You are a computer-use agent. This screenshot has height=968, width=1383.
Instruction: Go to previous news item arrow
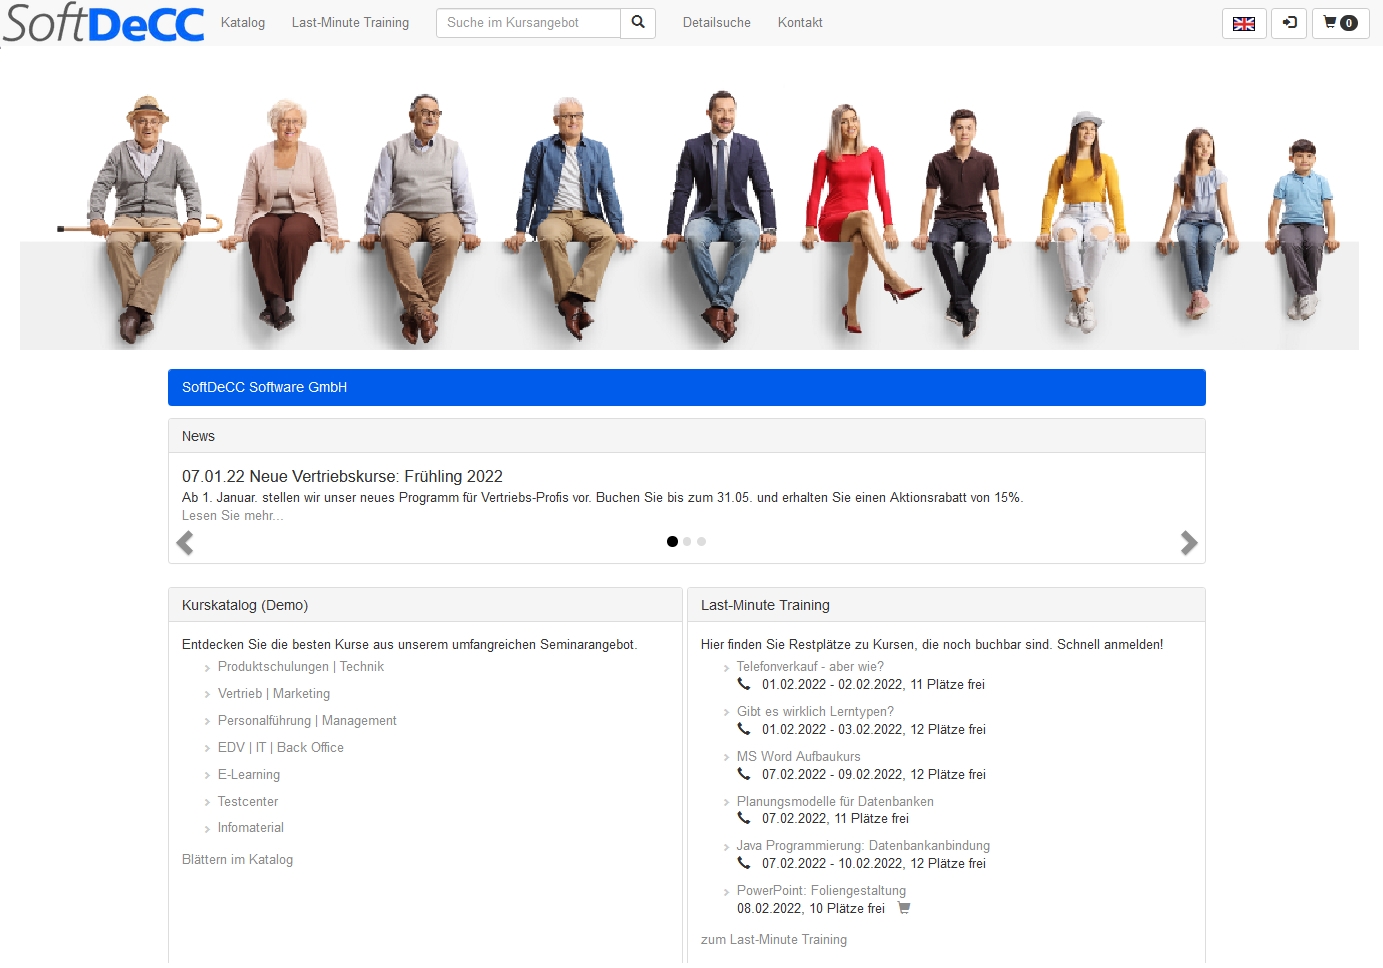click(185, 543)
